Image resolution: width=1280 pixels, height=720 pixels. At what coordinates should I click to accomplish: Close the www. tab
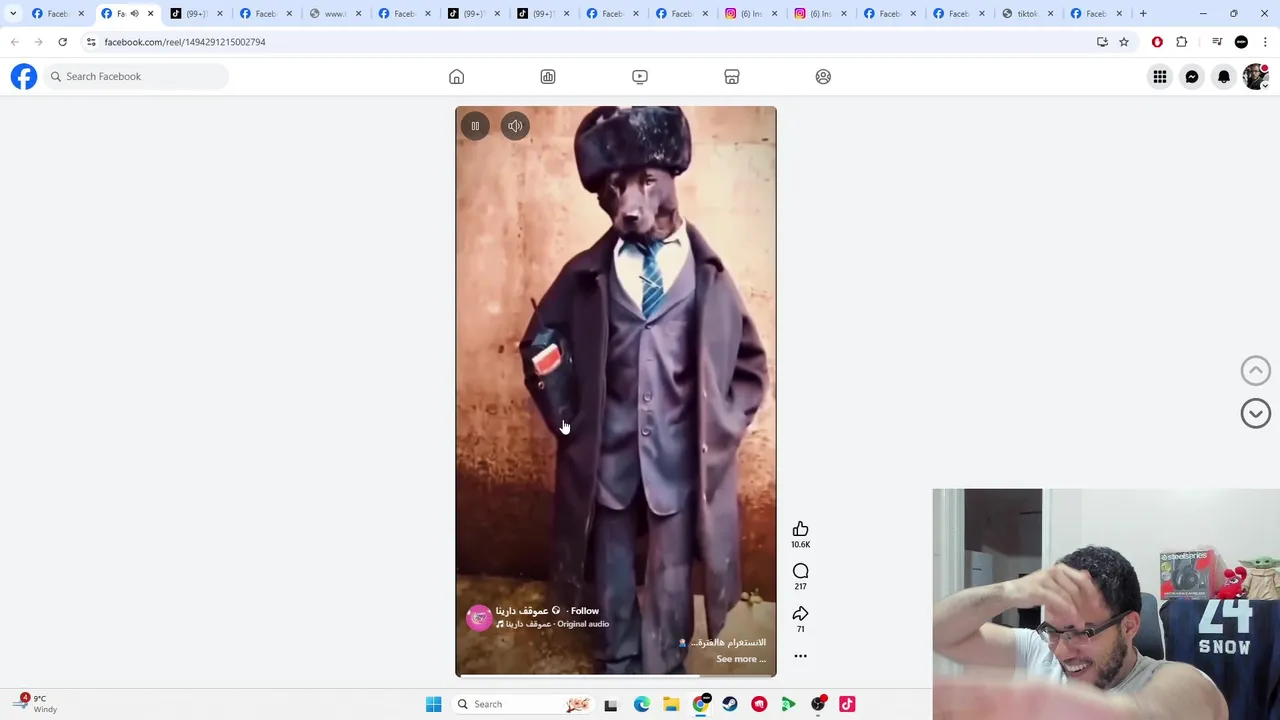(358, 13)
